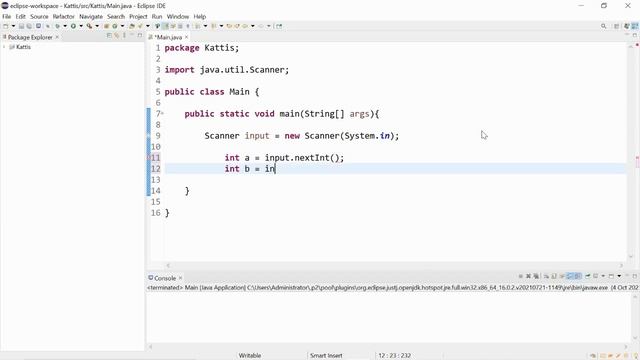This screenshot has height=360, width=640.
Task: Close the Console view tab
Action: [x=180, y=278]
